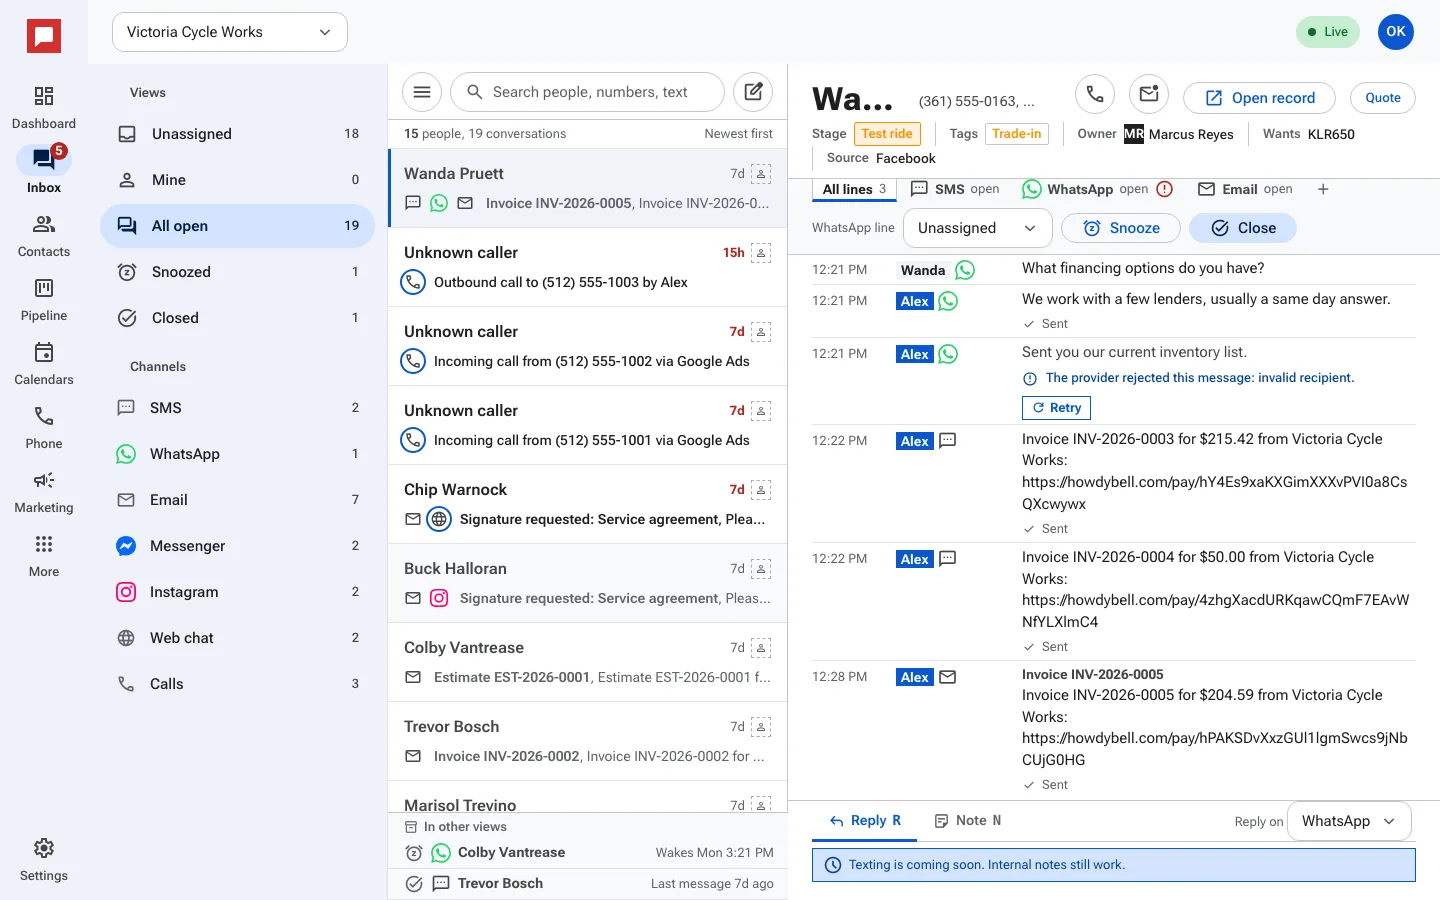Screen dimensions: 1440x900
Task: Open Colby Vantrease estimate conversation
Action: click(x=588, y=662)
